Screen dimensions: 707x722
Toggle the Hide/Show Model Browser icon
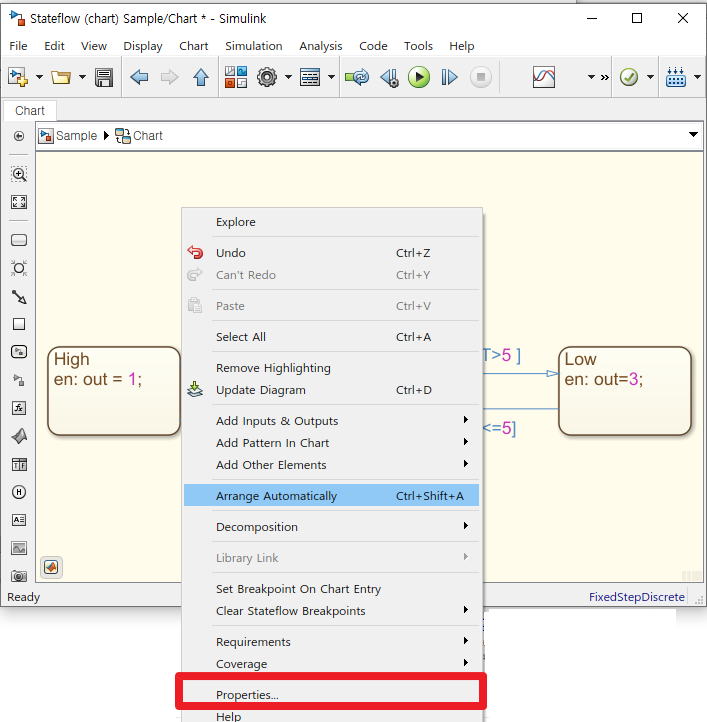coord(19,136)
